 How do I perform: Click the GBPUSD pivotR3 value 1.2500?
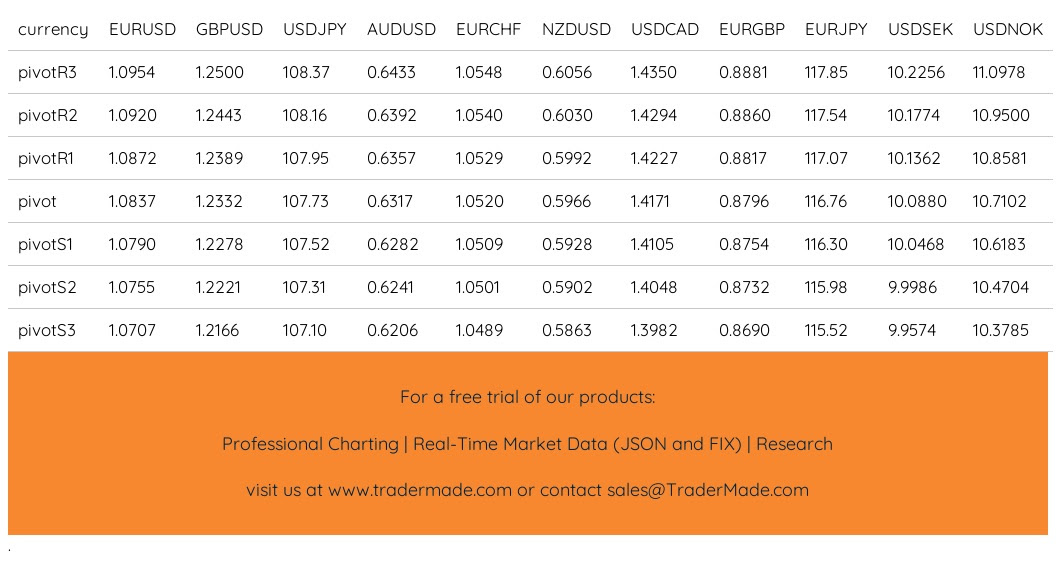[x=220, y=73]
